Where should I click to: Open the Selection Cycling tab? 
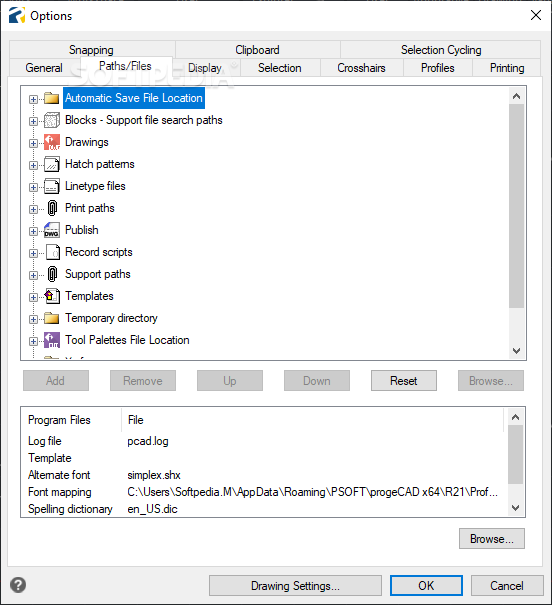click(x=441, y=50)
